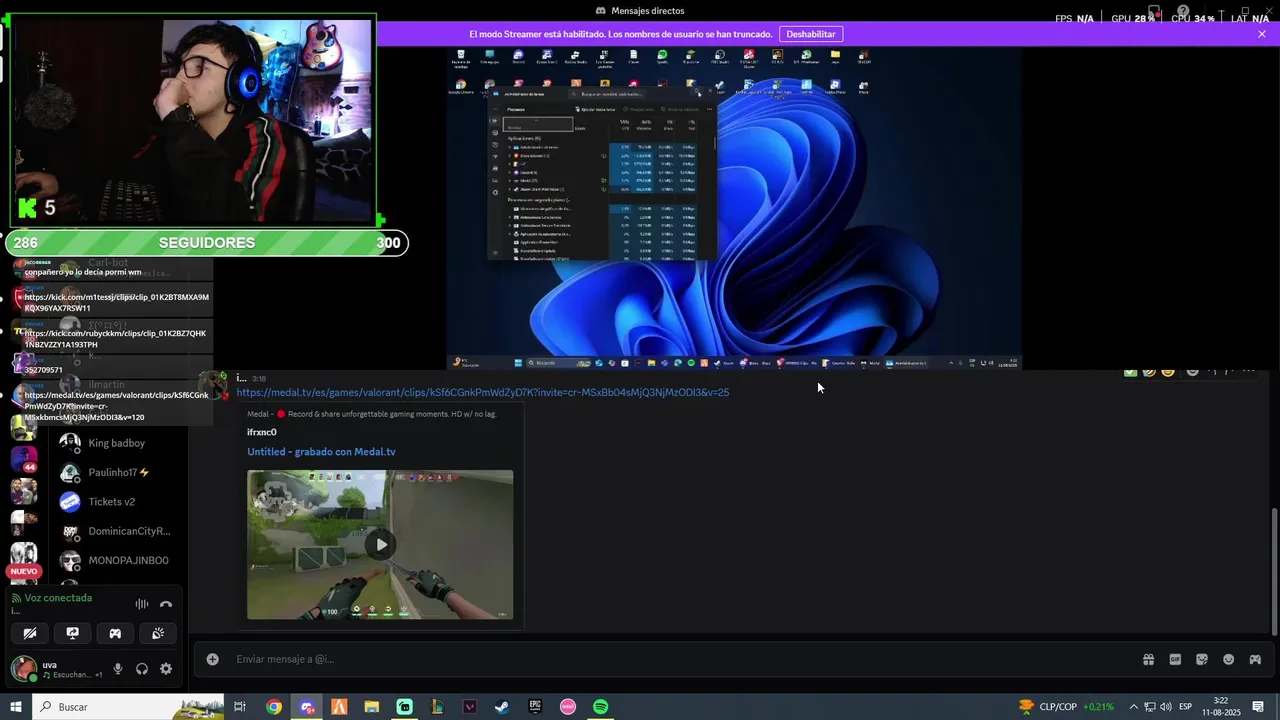Change ESP input language
The width and height of the screenshot is (1280, 720).
[x=1185, y=707]
